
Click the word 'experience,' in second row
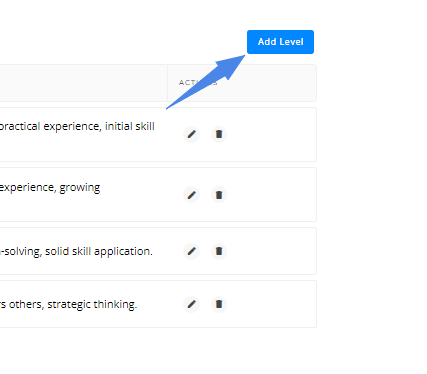pyautogui.click(x=28, y=188)
